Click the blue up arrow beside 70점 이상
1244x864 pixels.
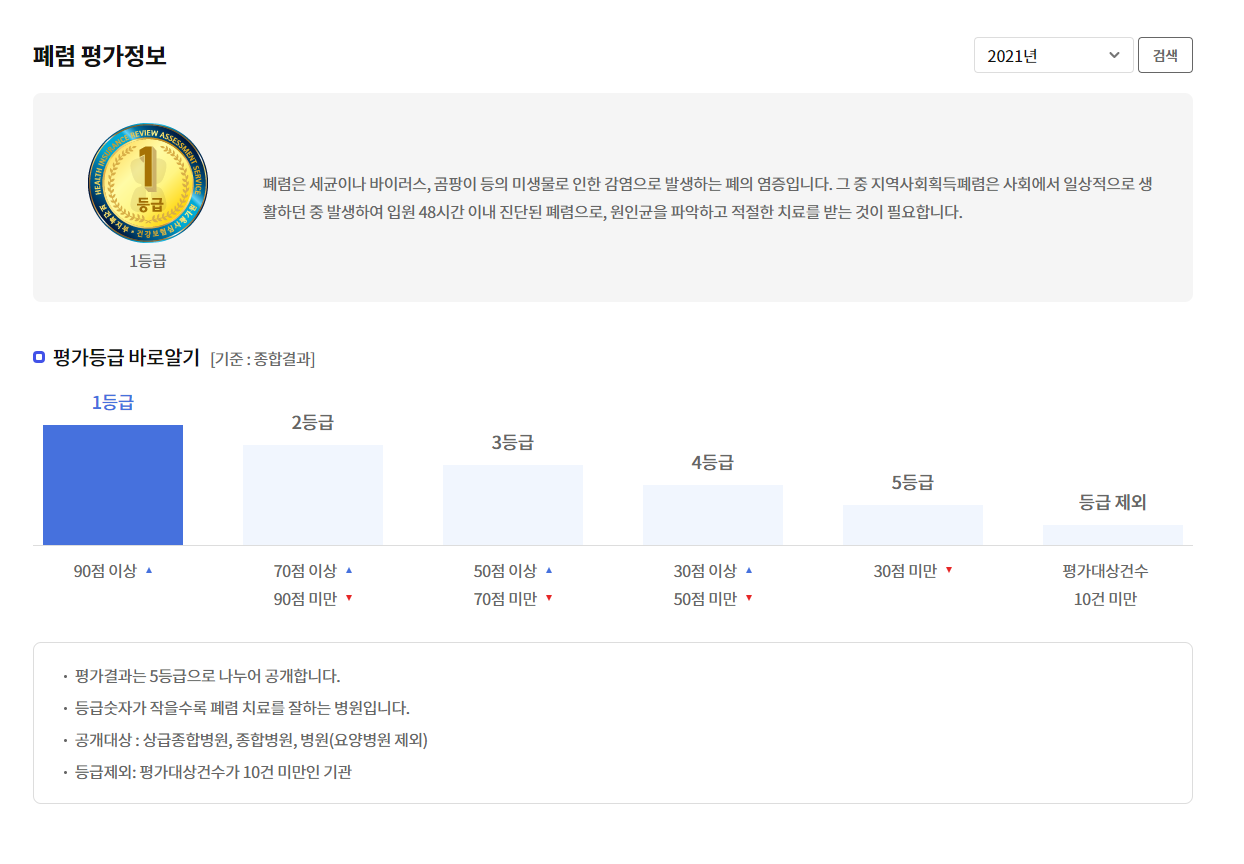pos(349,570)
